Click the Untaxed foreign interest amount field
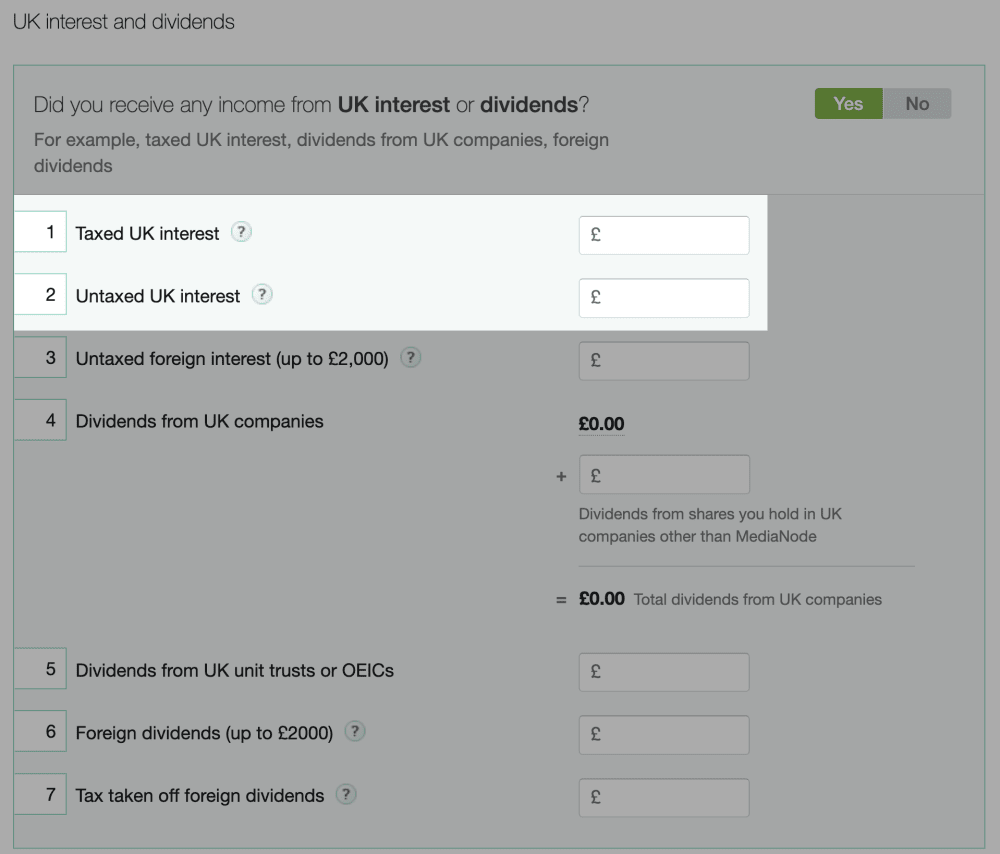 click(x=664, y=361)
